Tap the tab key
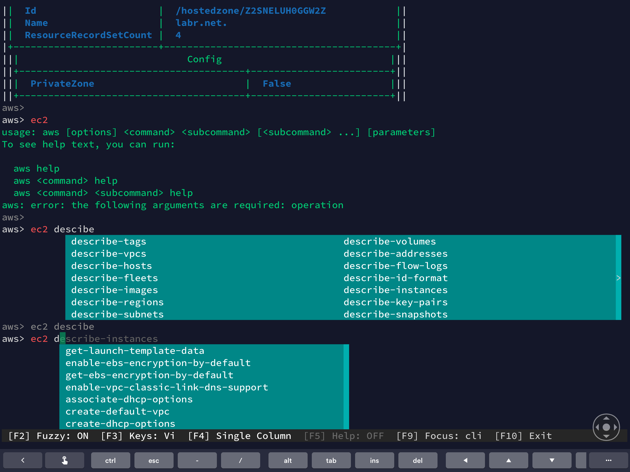 click(x=331, y=460)
